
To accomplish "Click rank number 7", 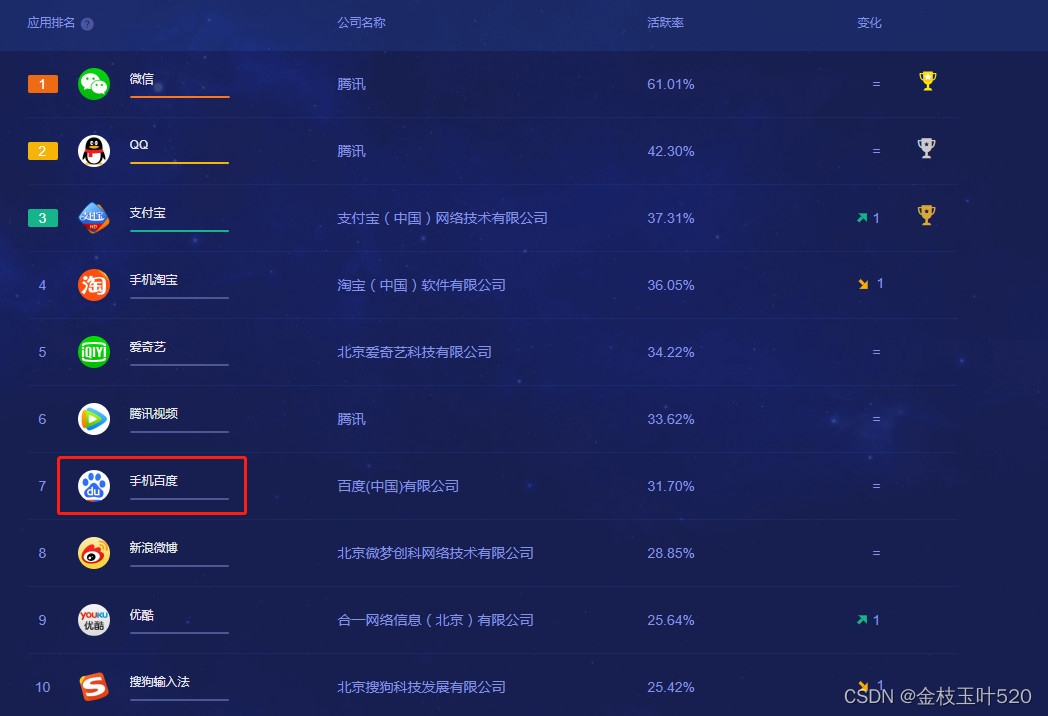I will click(42, 486).
